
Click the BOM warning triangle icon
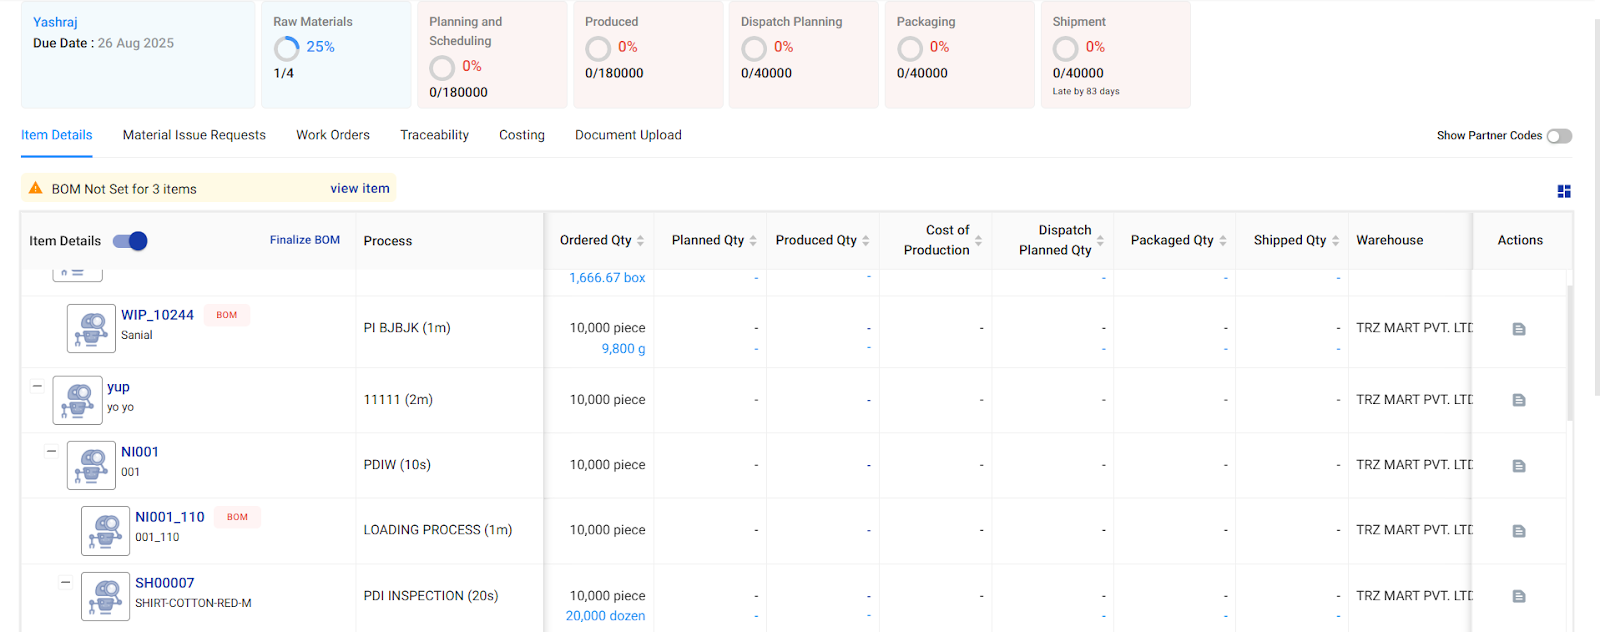coord(36,188)
